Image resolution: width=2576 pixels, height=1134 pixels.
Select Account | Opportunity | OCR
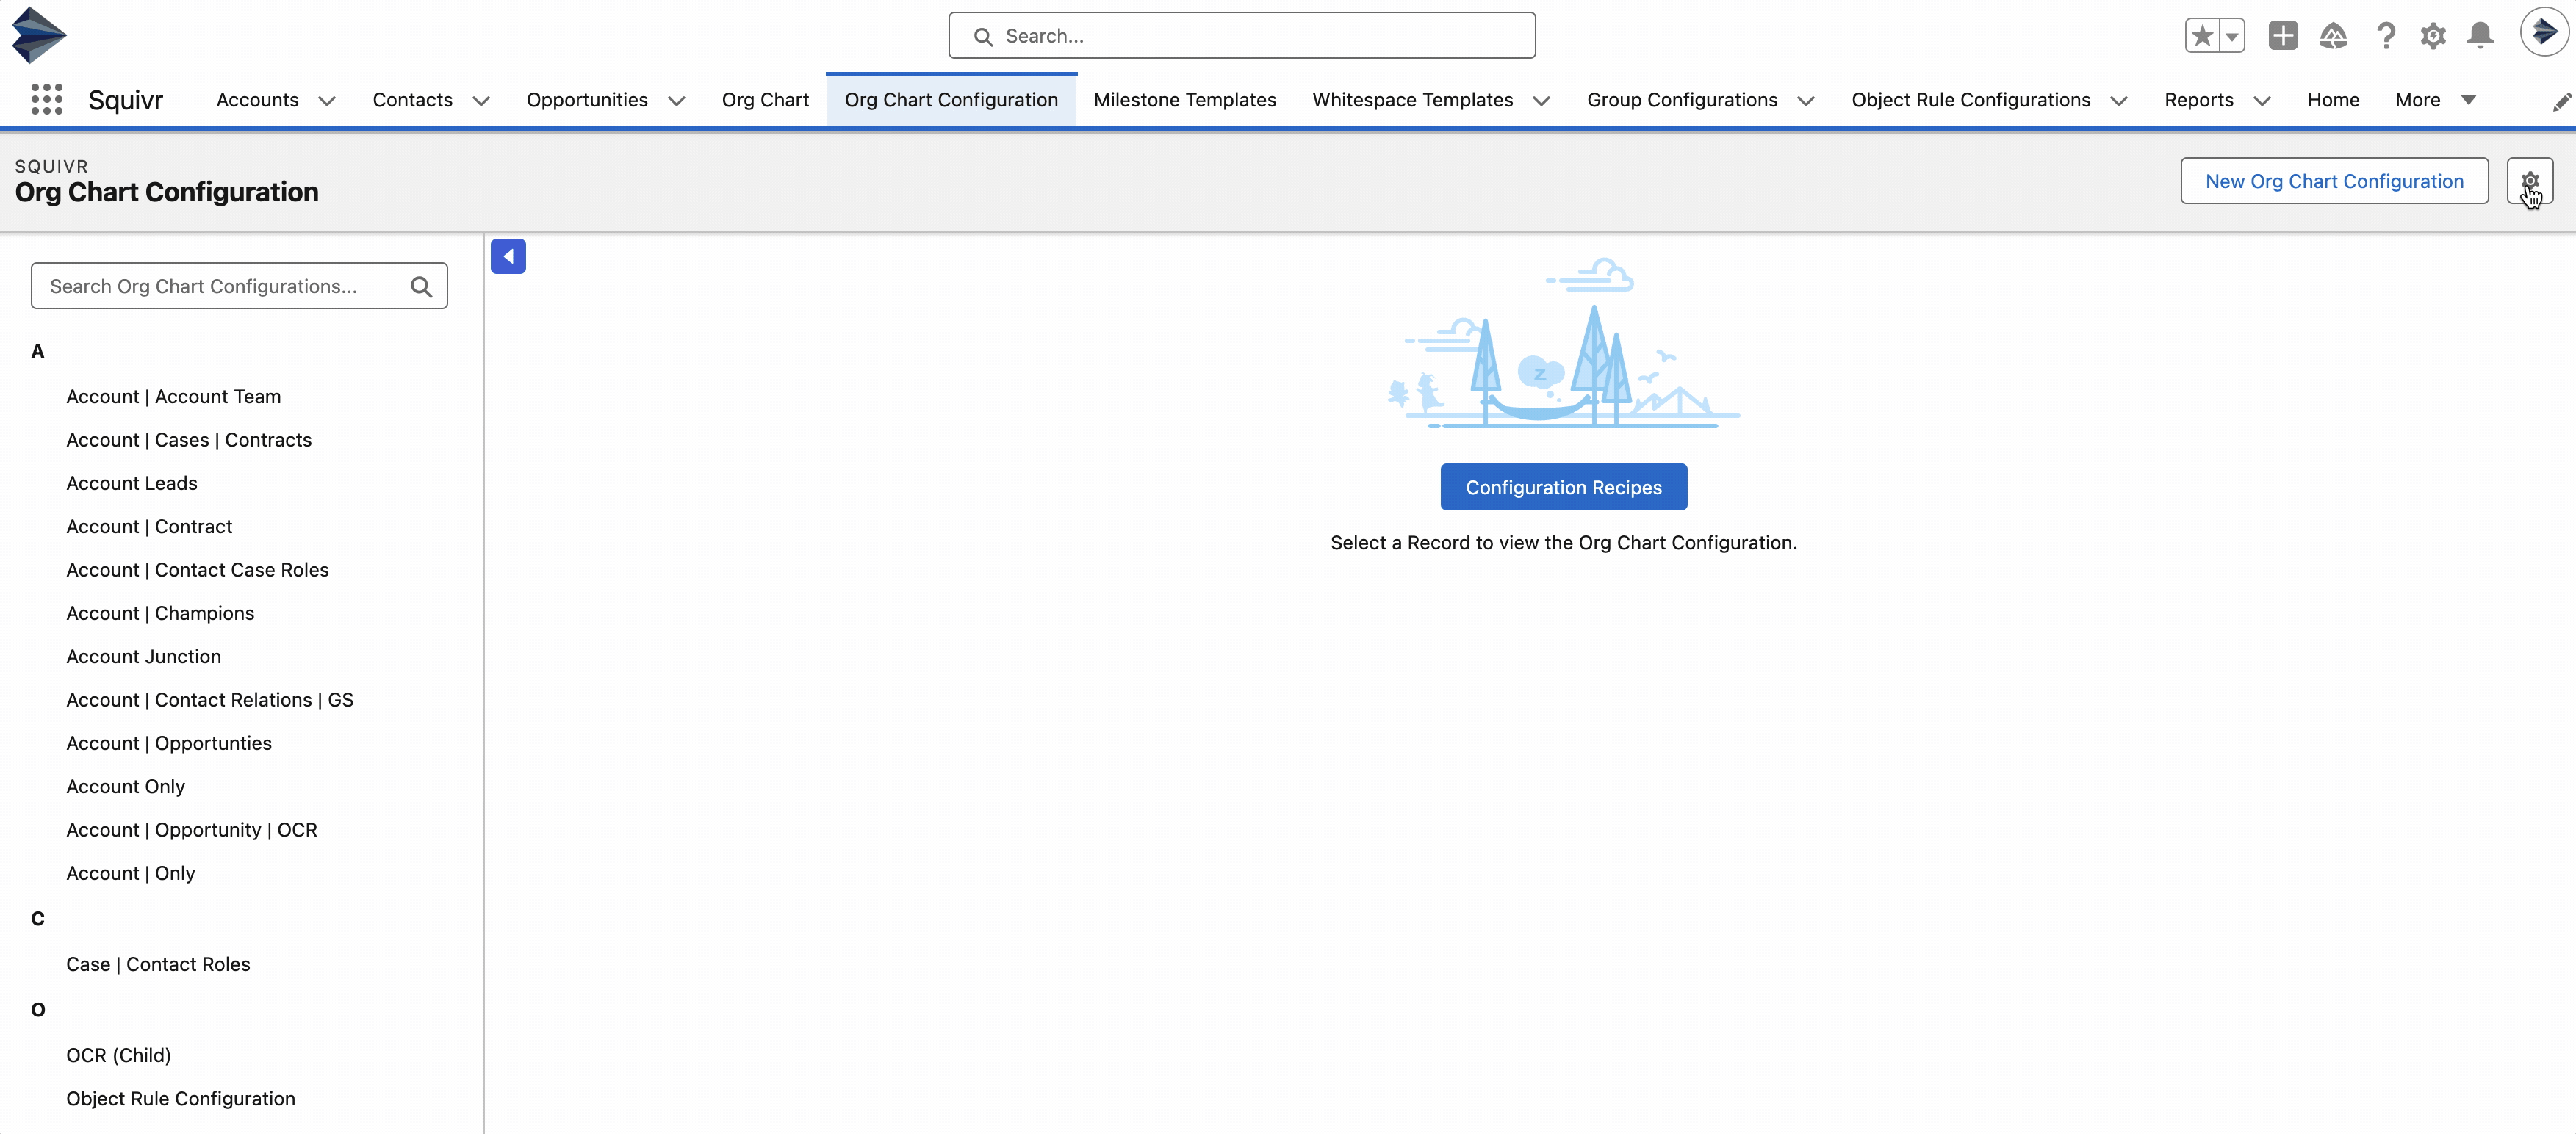[x=192, y=830]
